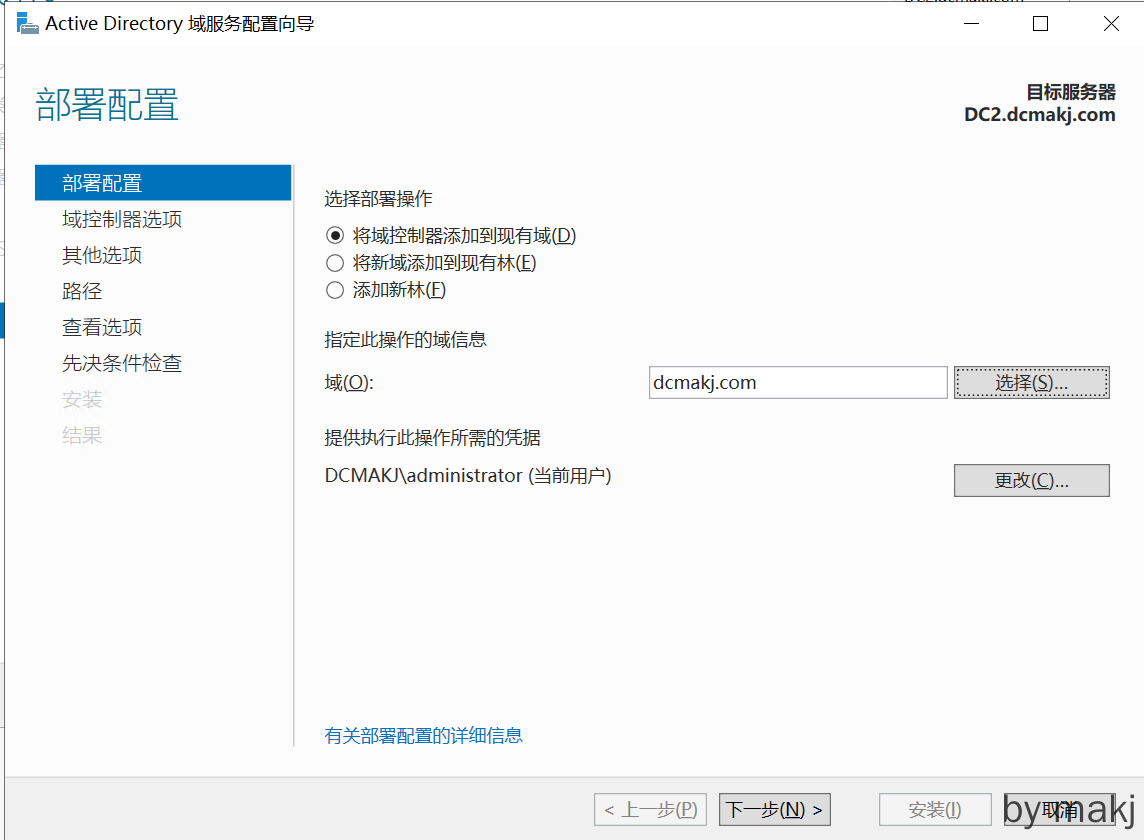Close the wizard window with X
This screenshot has width=1144, height=840.
coord(1111,24)
